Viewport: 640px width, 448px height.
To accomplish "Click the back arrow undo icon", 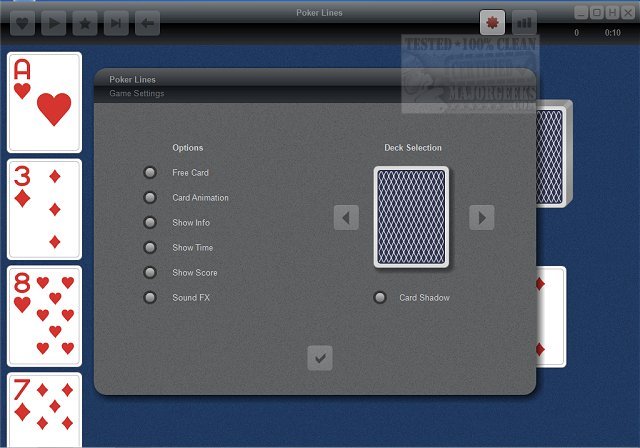I will [147, 23].
